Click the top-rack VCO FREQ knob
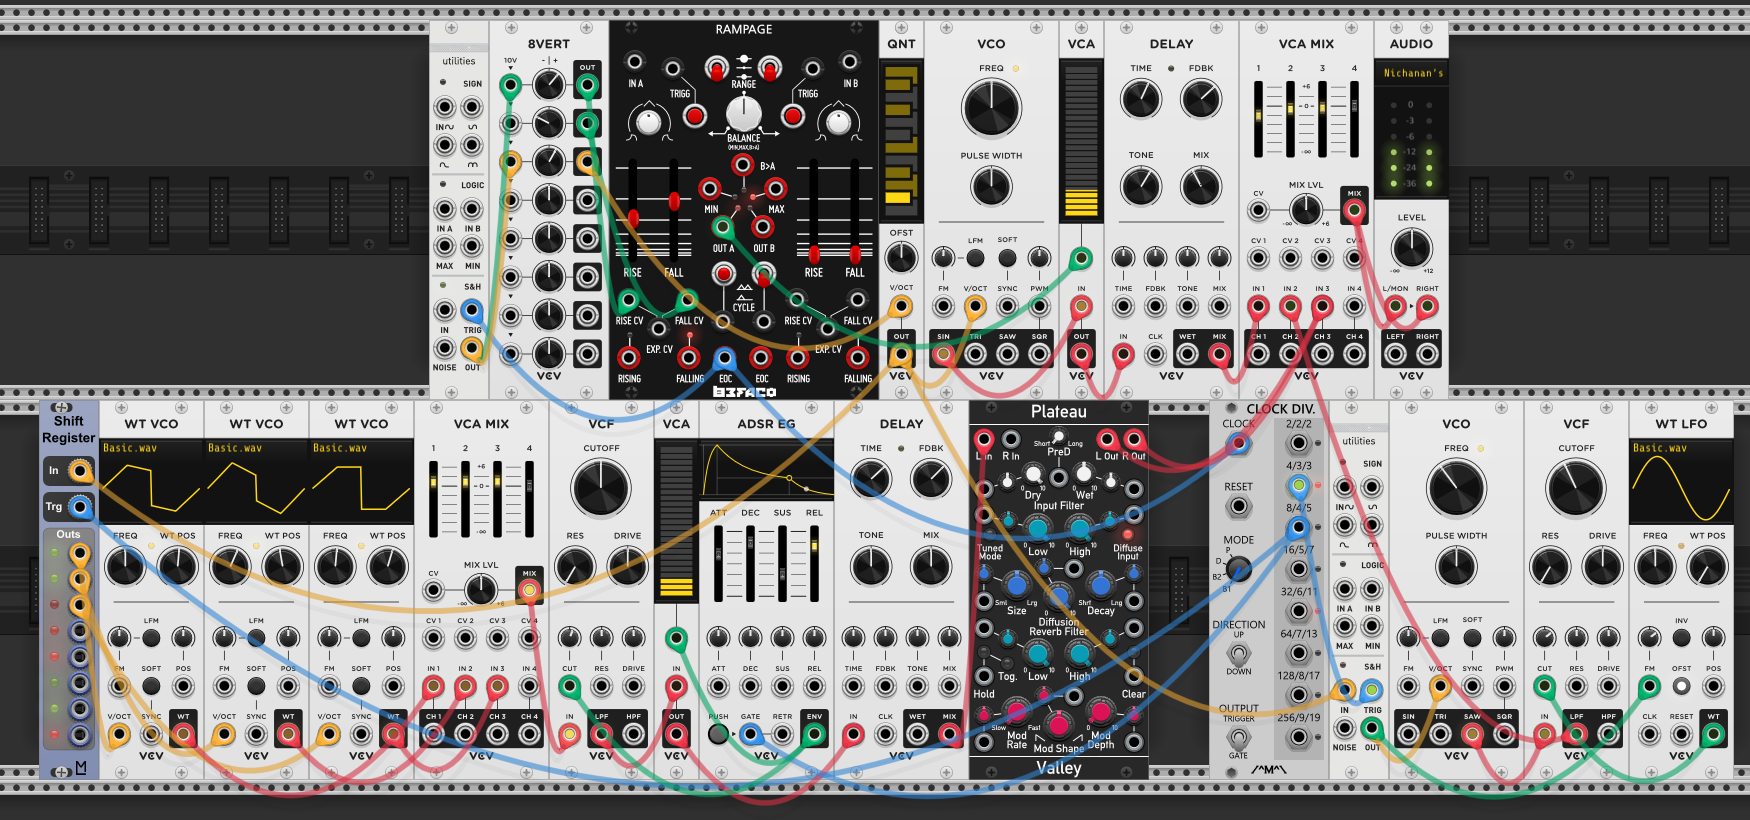Image resolution: width=1750 pixels, height=820 pixels. coord(991,108)
